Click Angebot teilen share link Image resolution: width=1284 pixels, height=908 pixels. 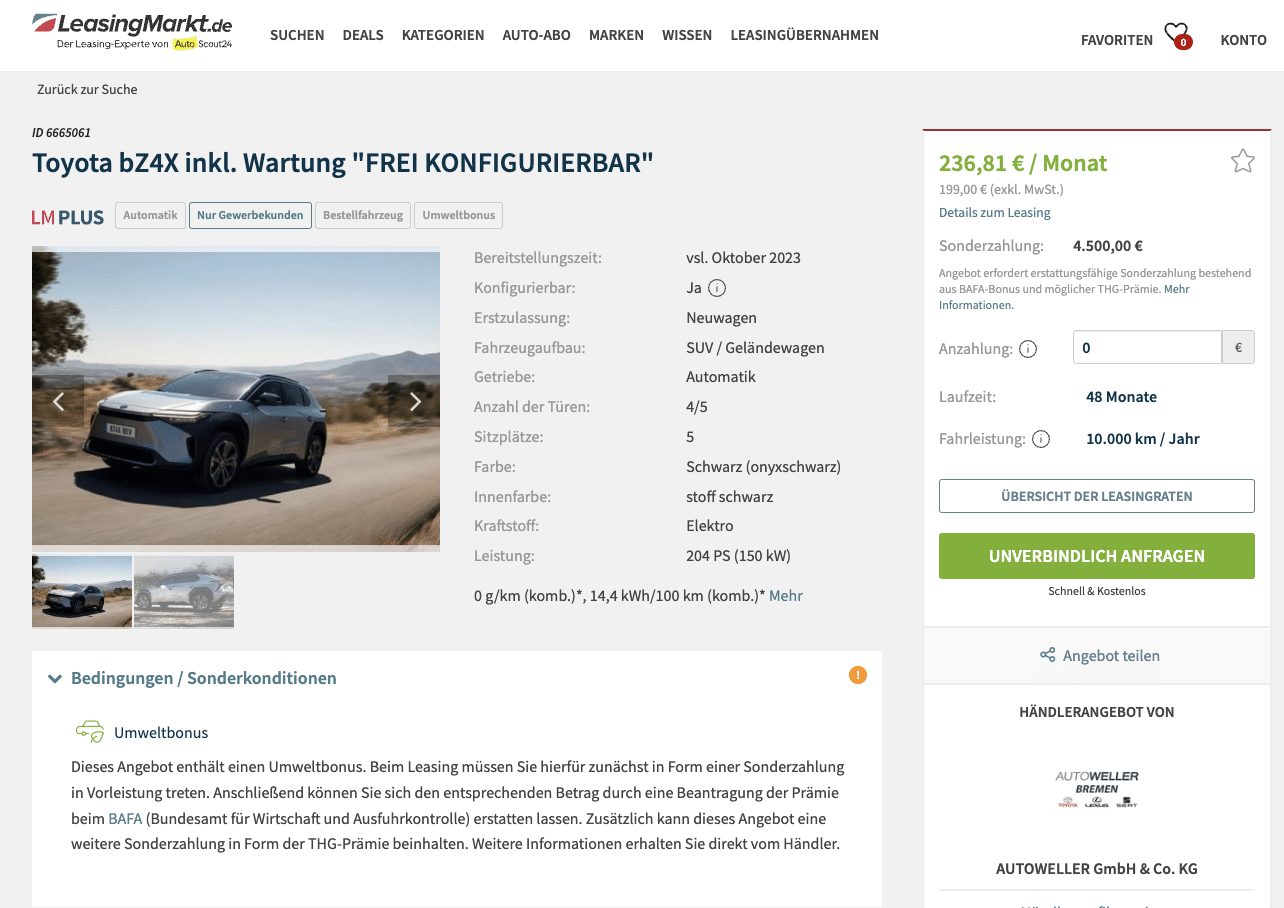[x=1099, y=656]
